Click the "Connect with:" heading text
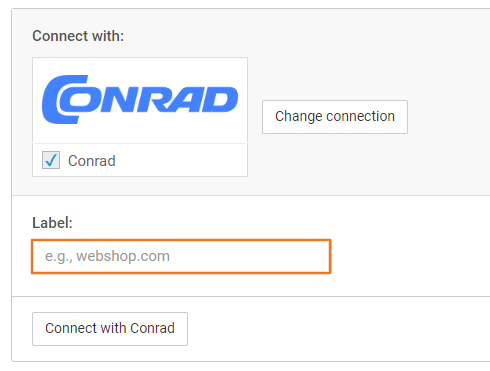The image size is (490, 371). (78, 36)
